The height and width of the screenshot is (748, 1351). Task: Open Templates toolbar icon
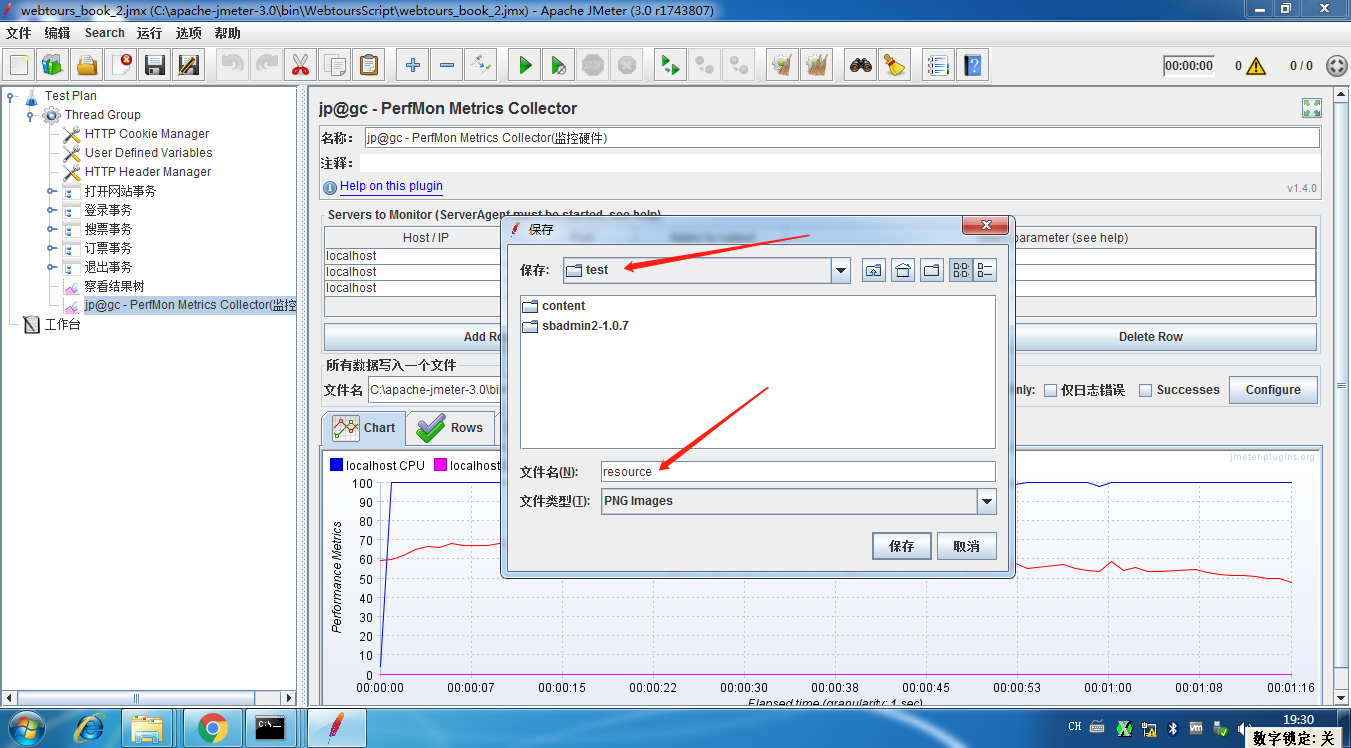coord(53,66)
